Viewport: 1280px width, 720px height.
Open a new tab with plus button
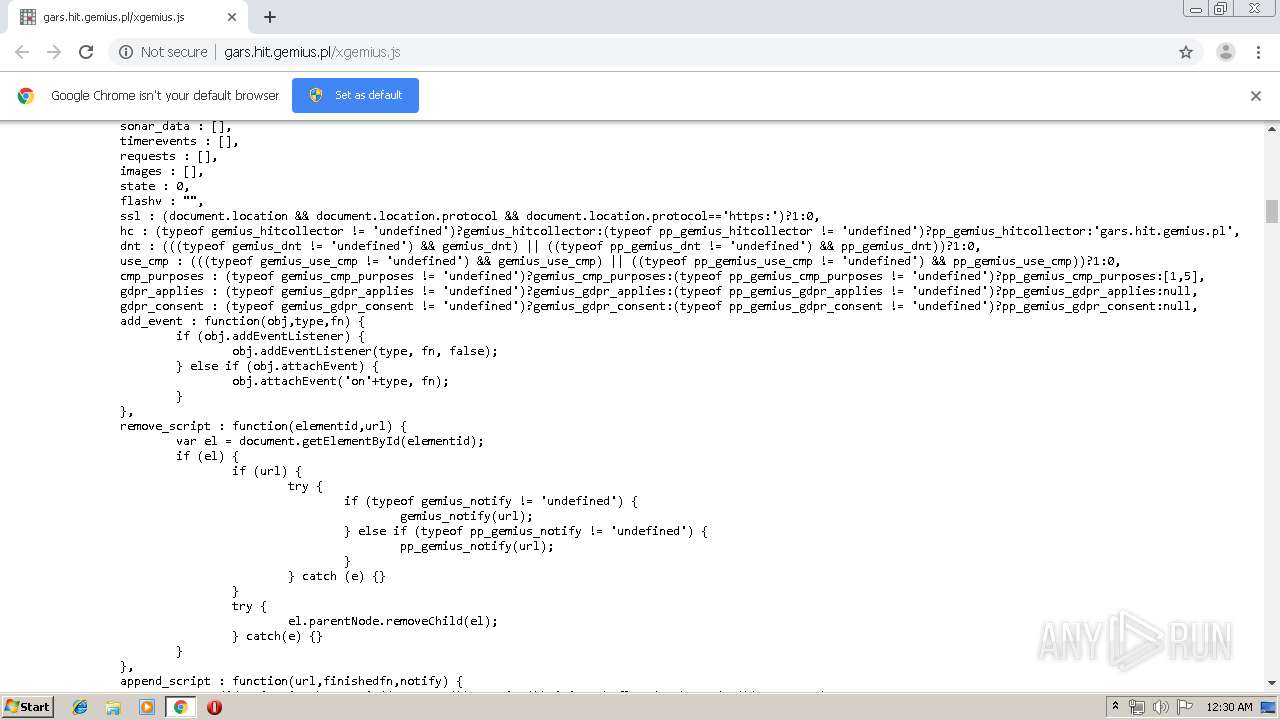click(x=270, y=17)
